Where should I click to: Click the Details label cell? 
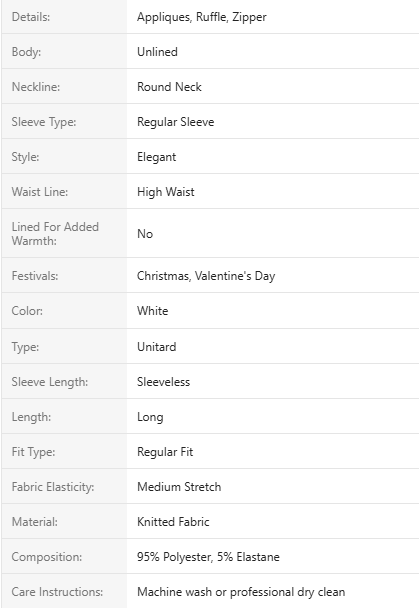64,17
